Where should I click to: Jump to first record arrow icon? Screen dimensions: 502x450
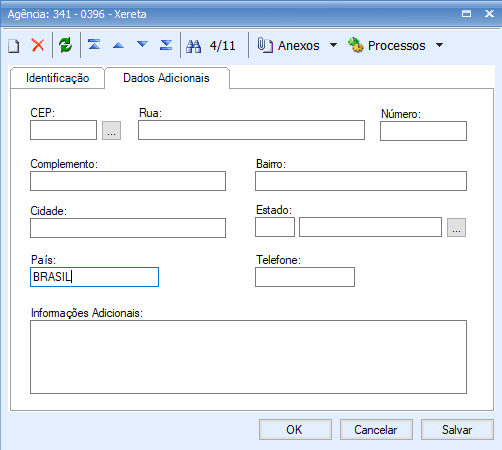tap(94, 44)
